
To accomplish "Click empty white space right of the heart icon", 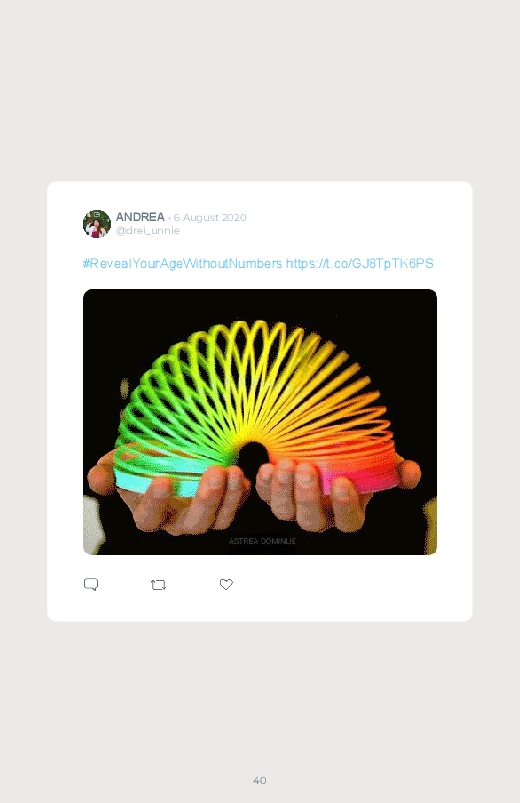I will 348,584.
